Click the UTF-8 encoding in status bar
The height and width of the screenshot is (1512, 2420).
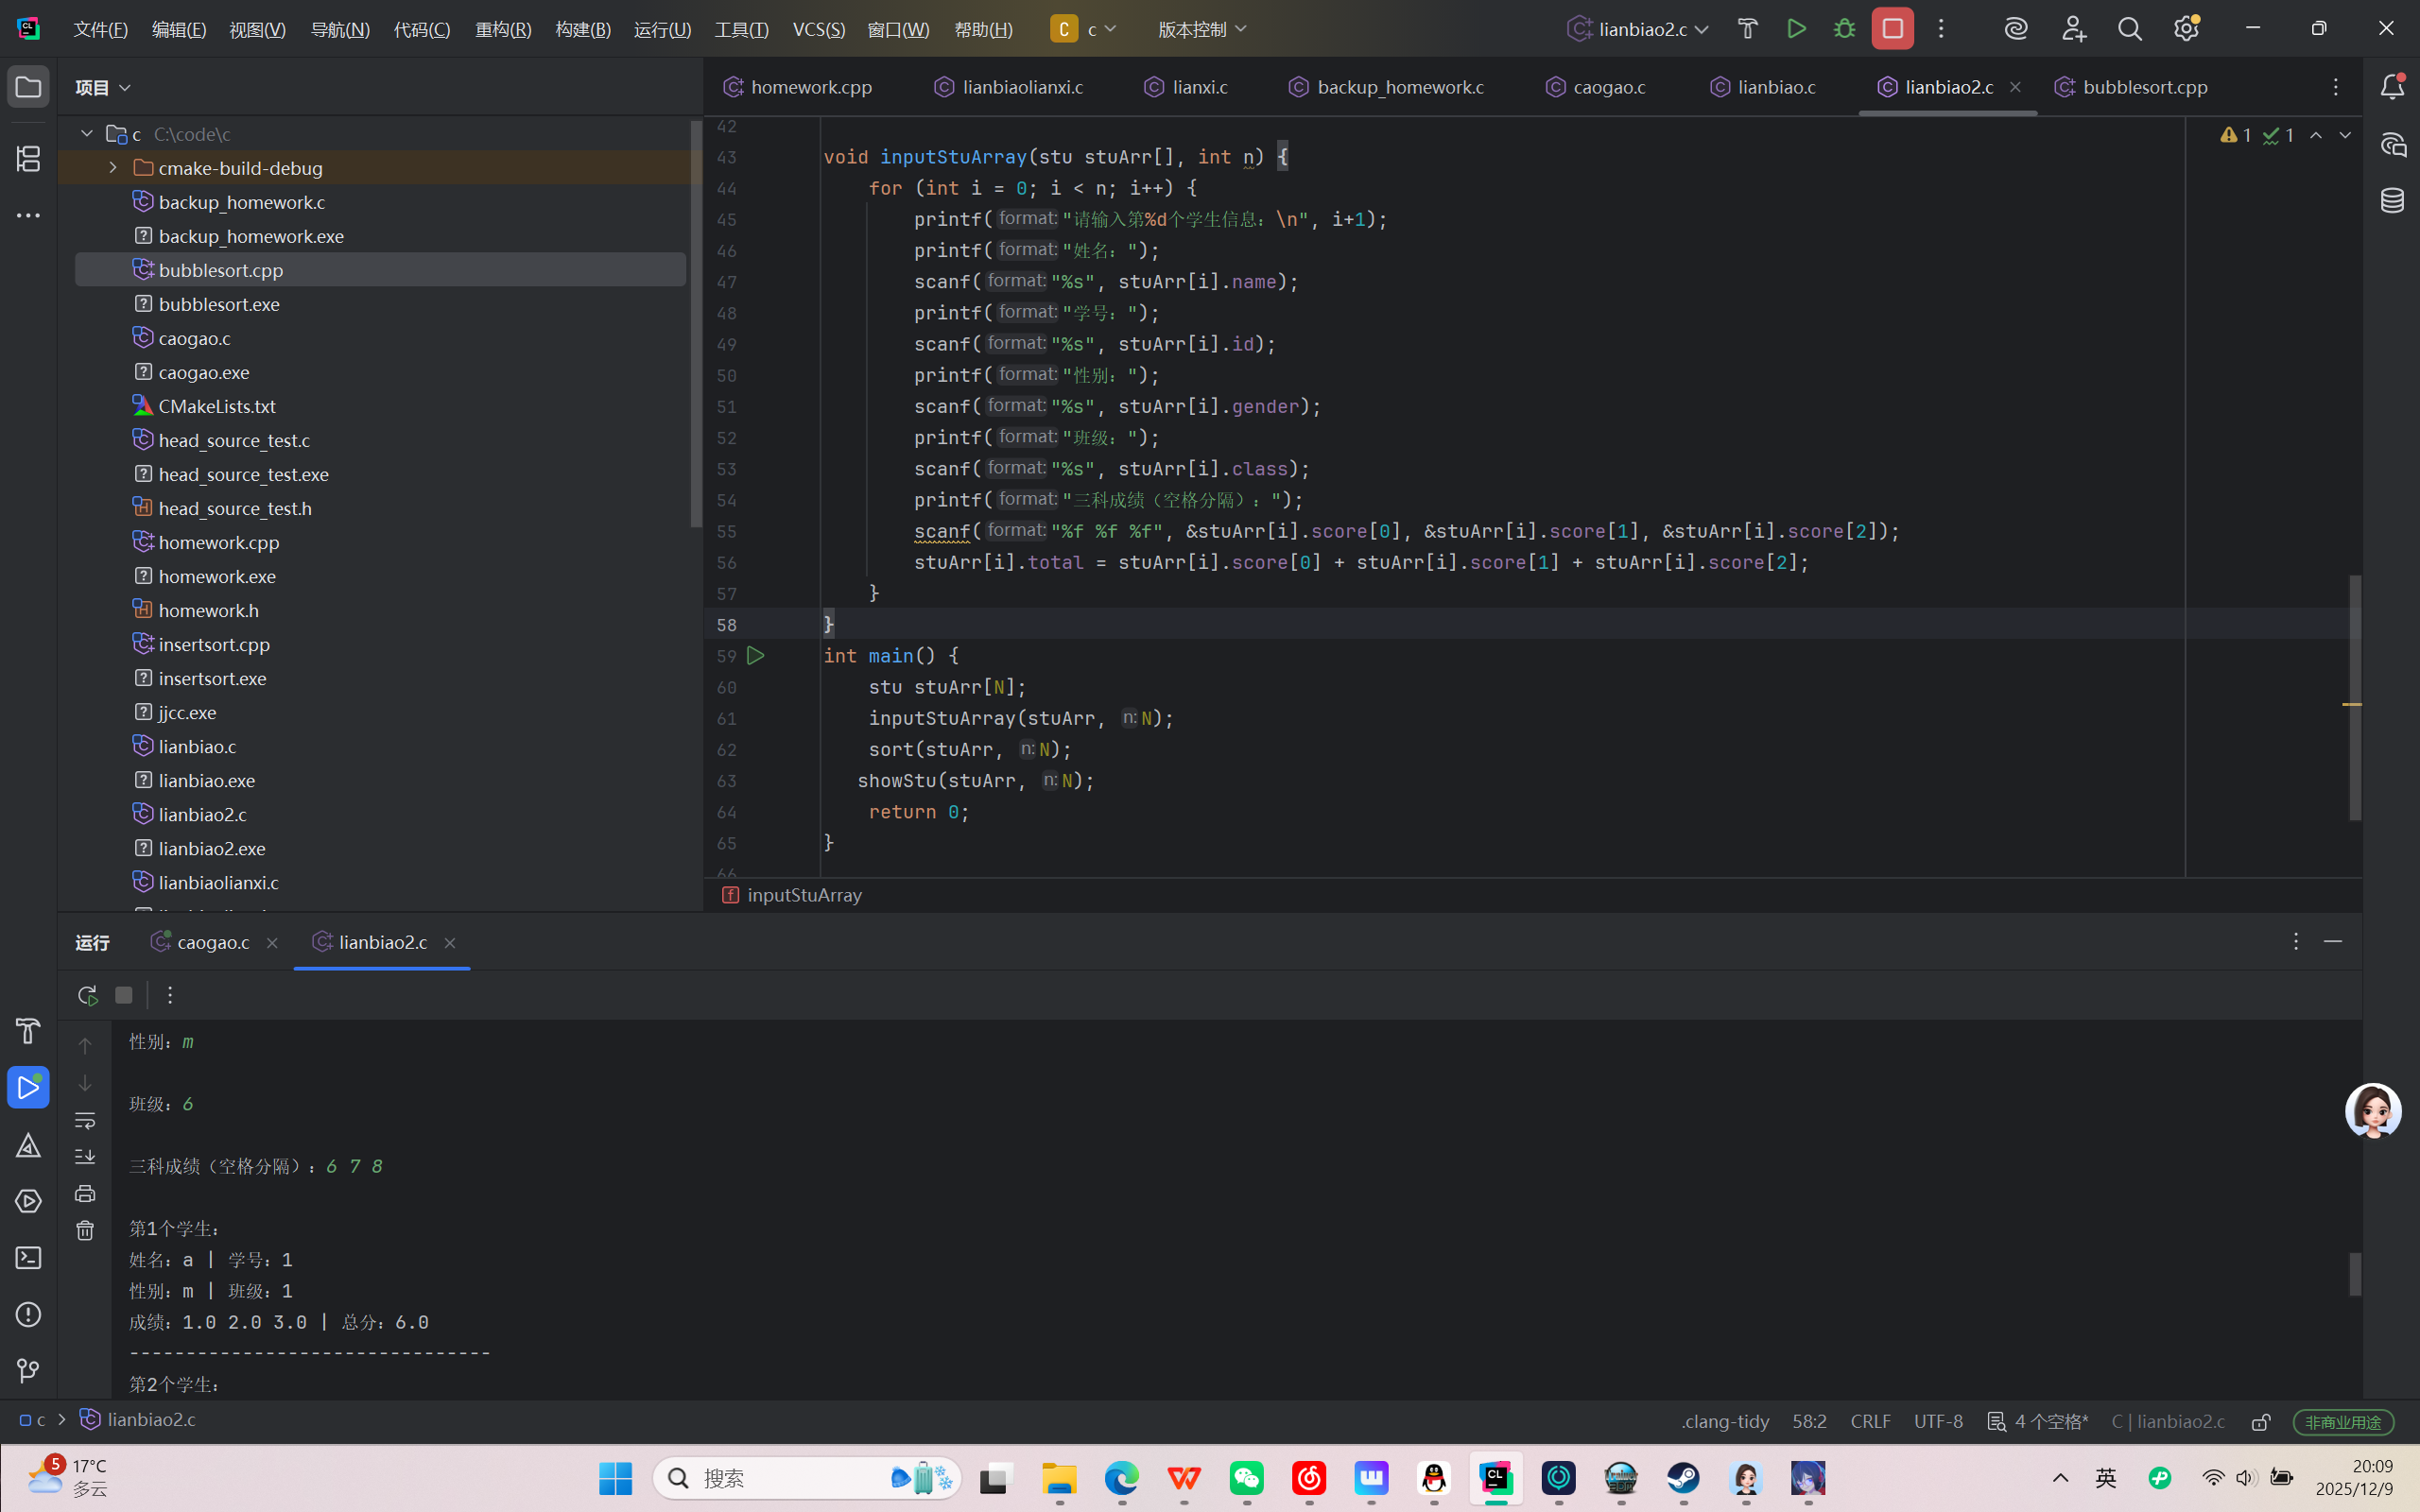pos(1937,1421)
